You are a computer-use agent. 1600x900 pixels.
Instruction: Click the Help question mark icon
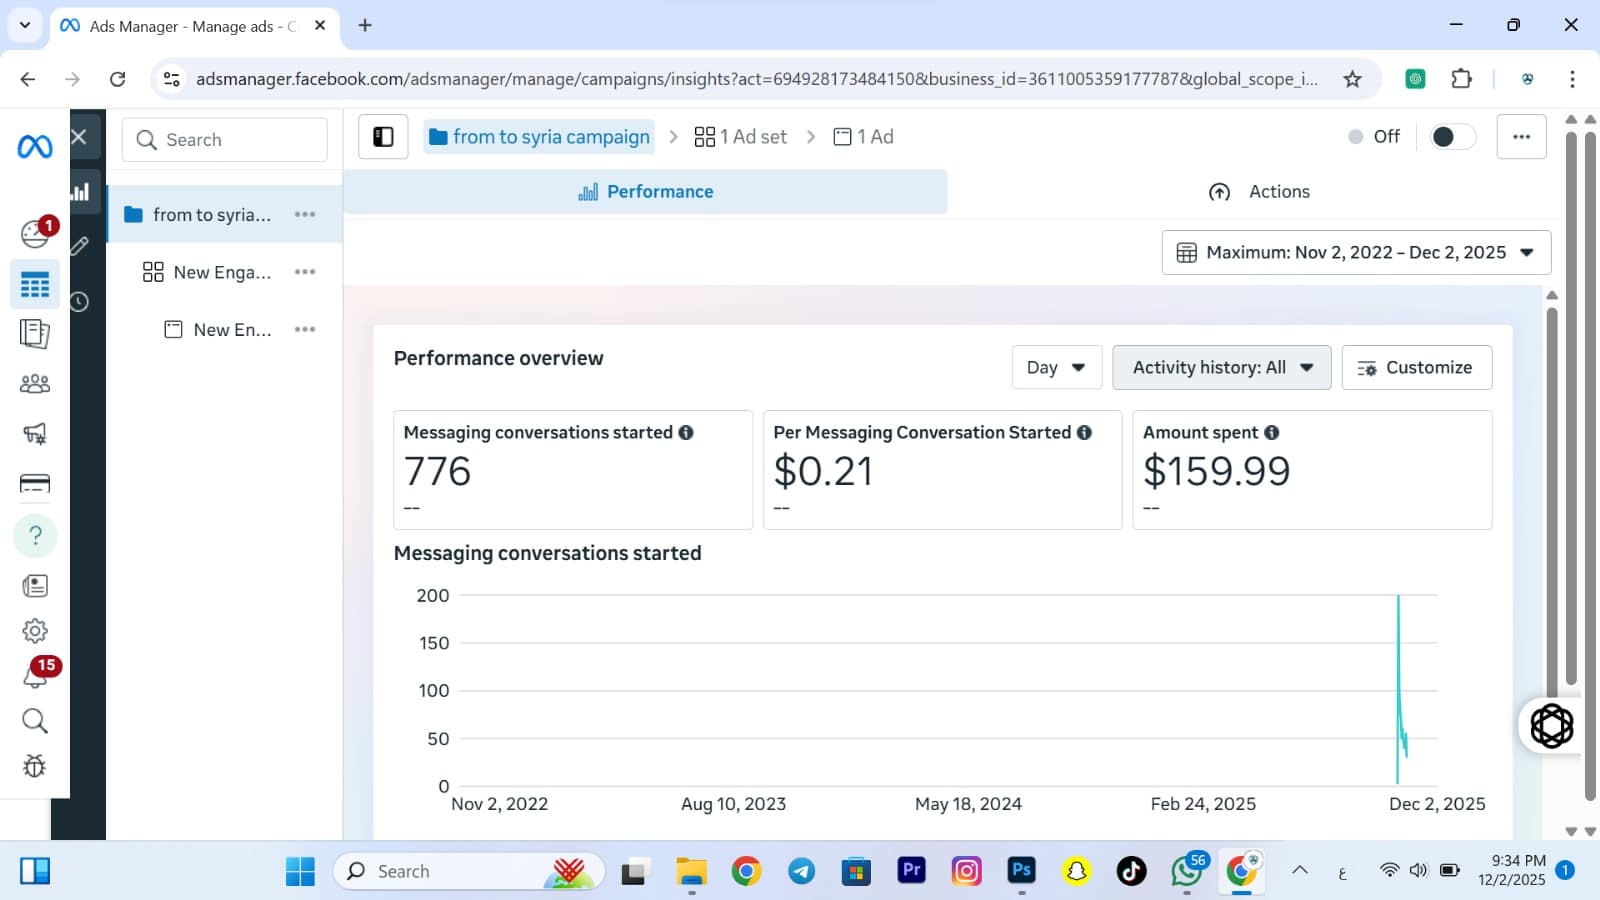35,536
